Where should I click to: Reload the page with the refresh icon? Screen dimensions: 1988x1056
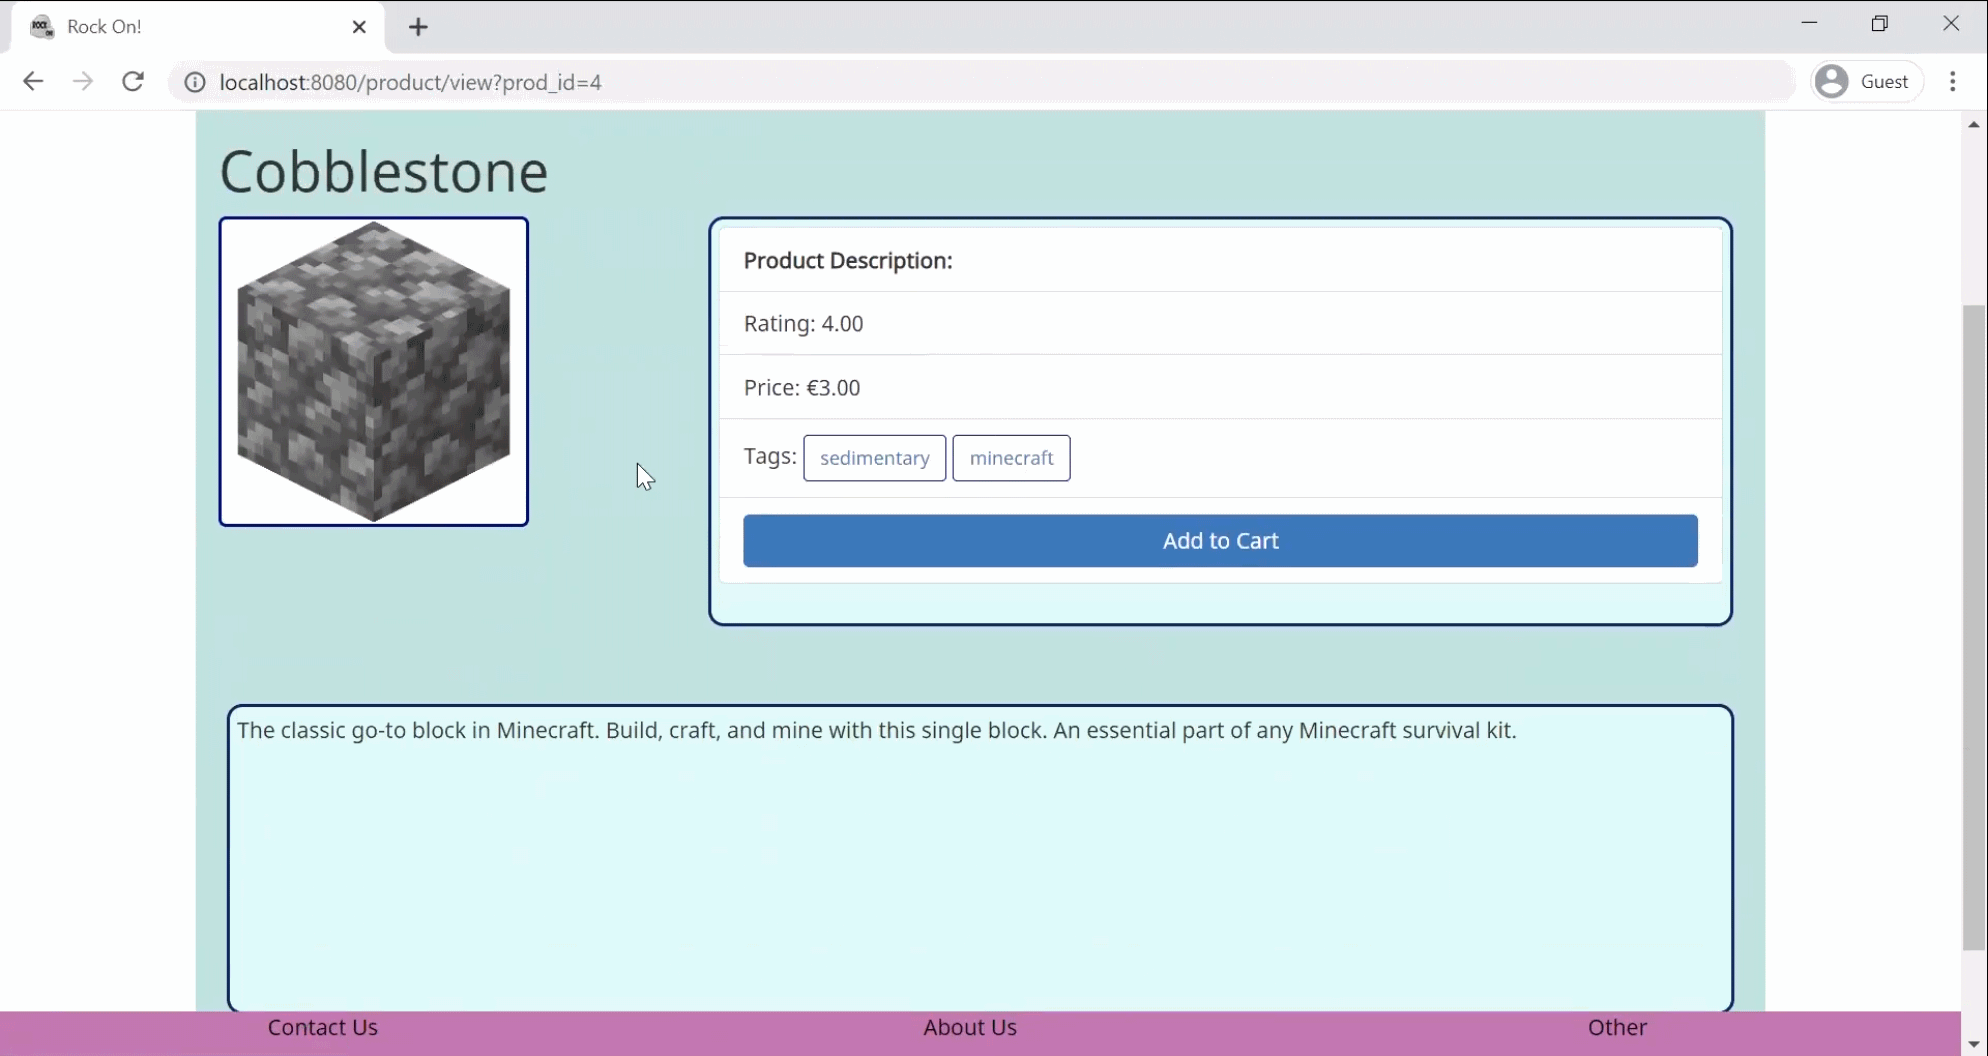tap(133, 82)
